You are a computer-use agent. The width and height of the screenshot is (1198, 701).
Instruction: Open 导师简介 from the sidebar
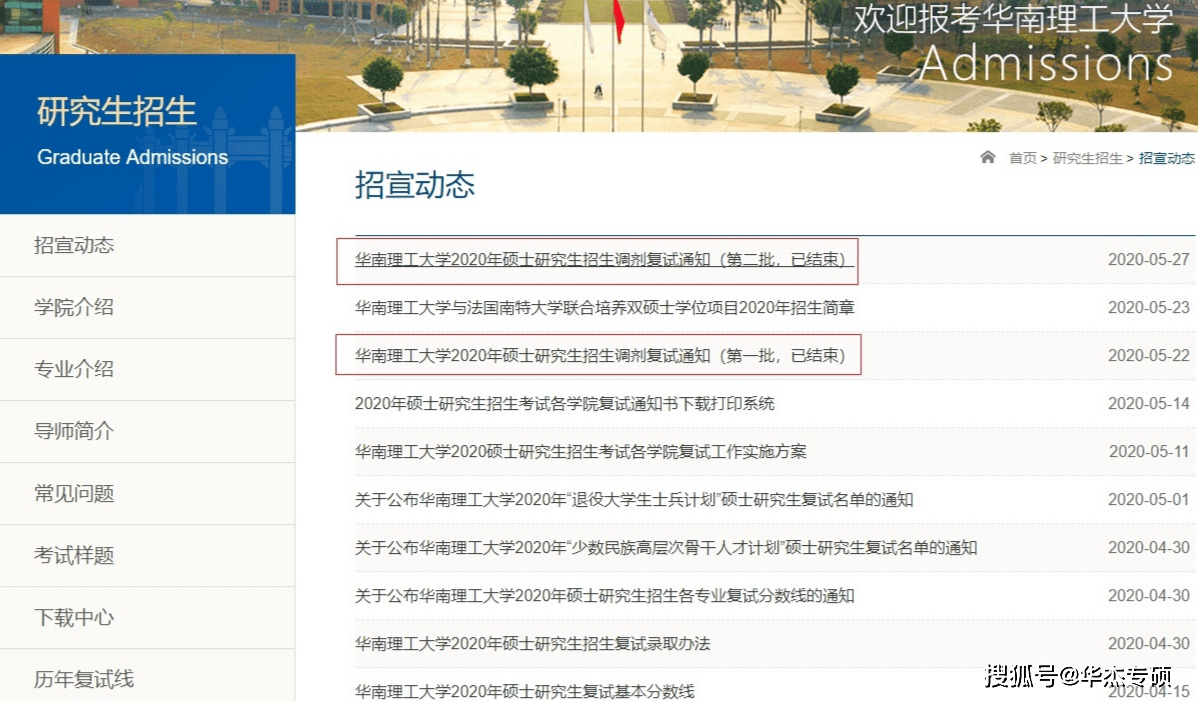(74, 431)
